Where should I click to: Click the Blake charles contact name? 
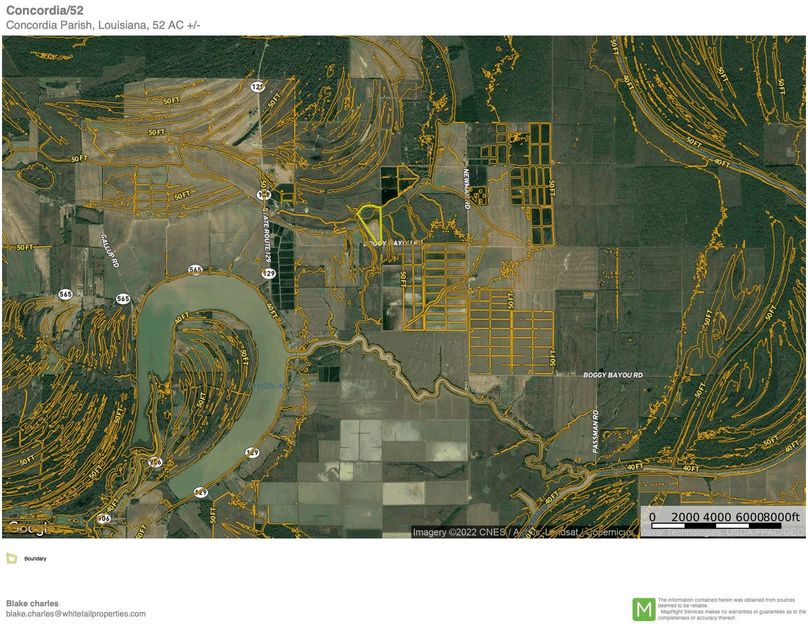click(32, 603)
